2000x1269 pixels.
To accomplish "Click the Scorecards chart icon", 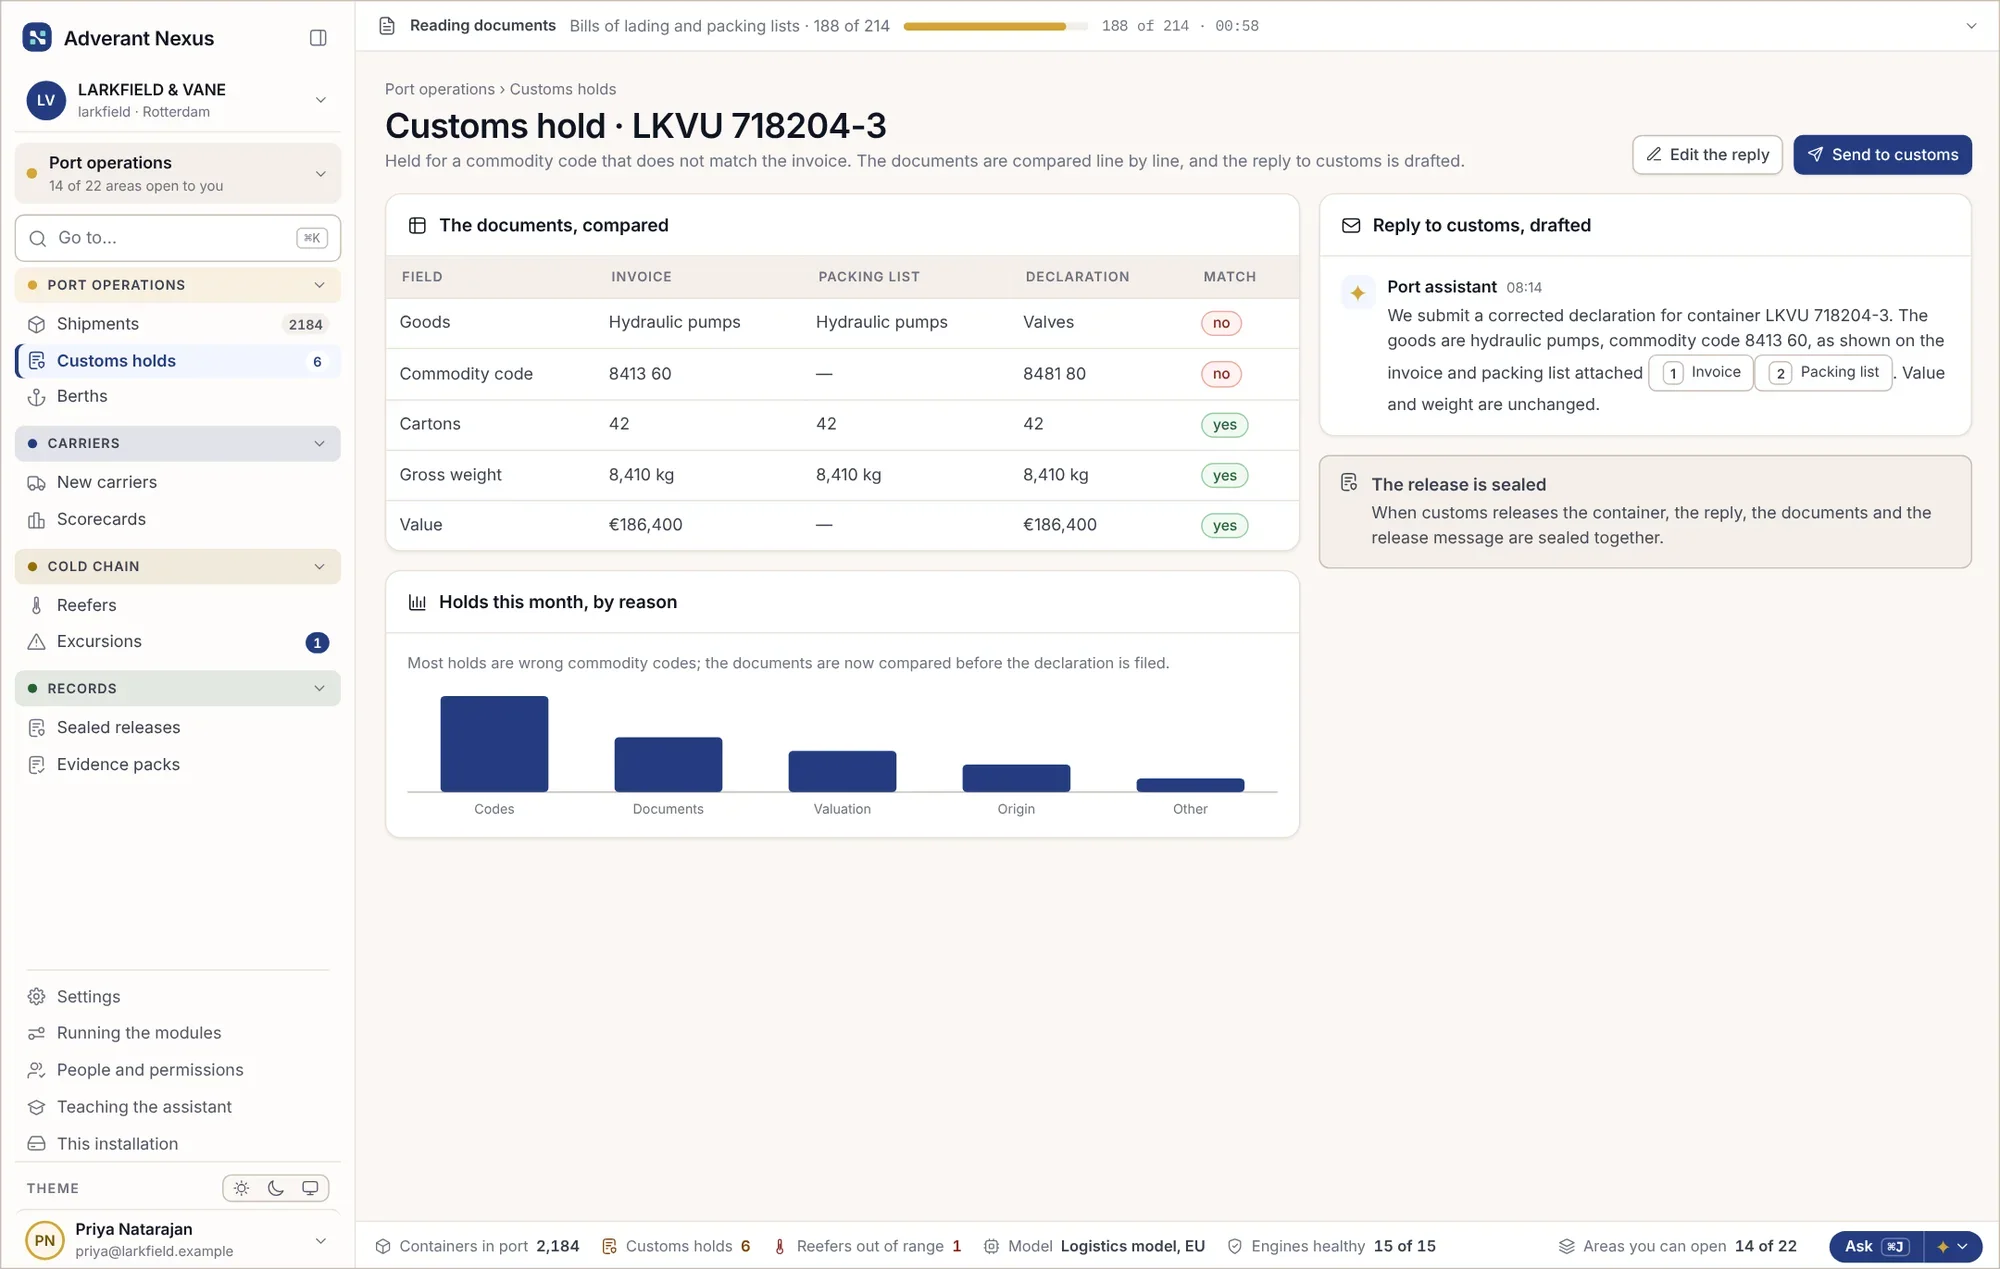I will (x=37, y=520).
